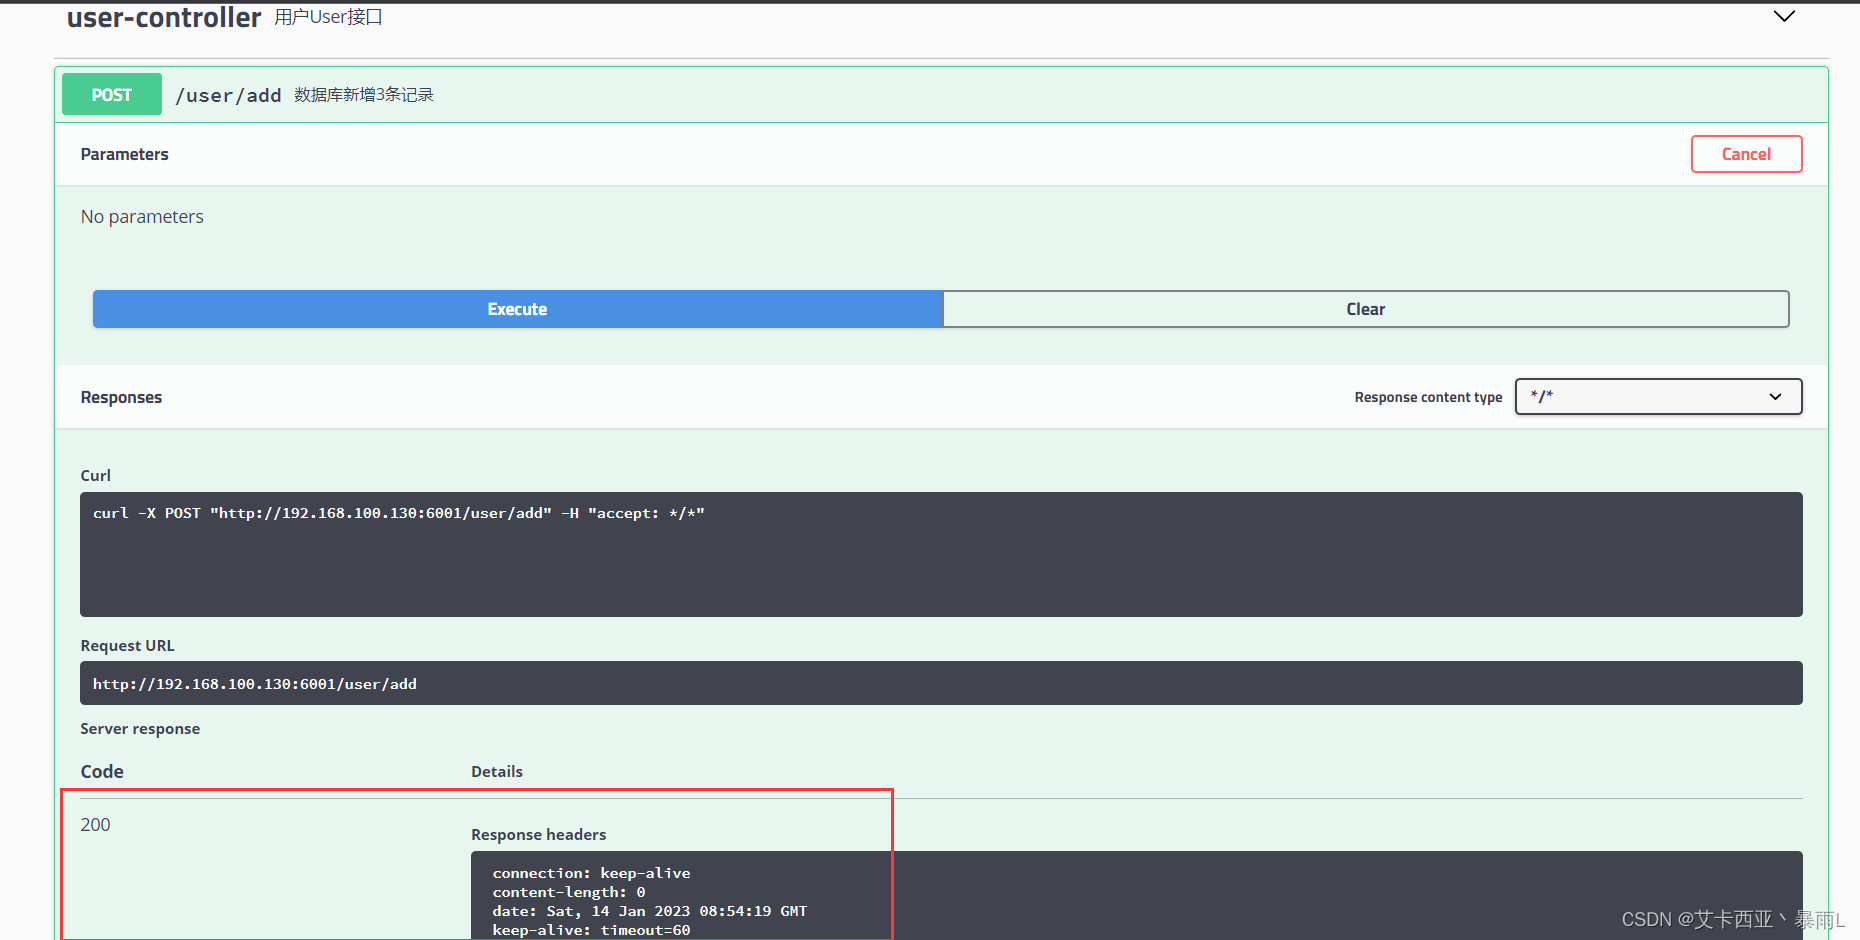Click the Code column header

(102, 772)
